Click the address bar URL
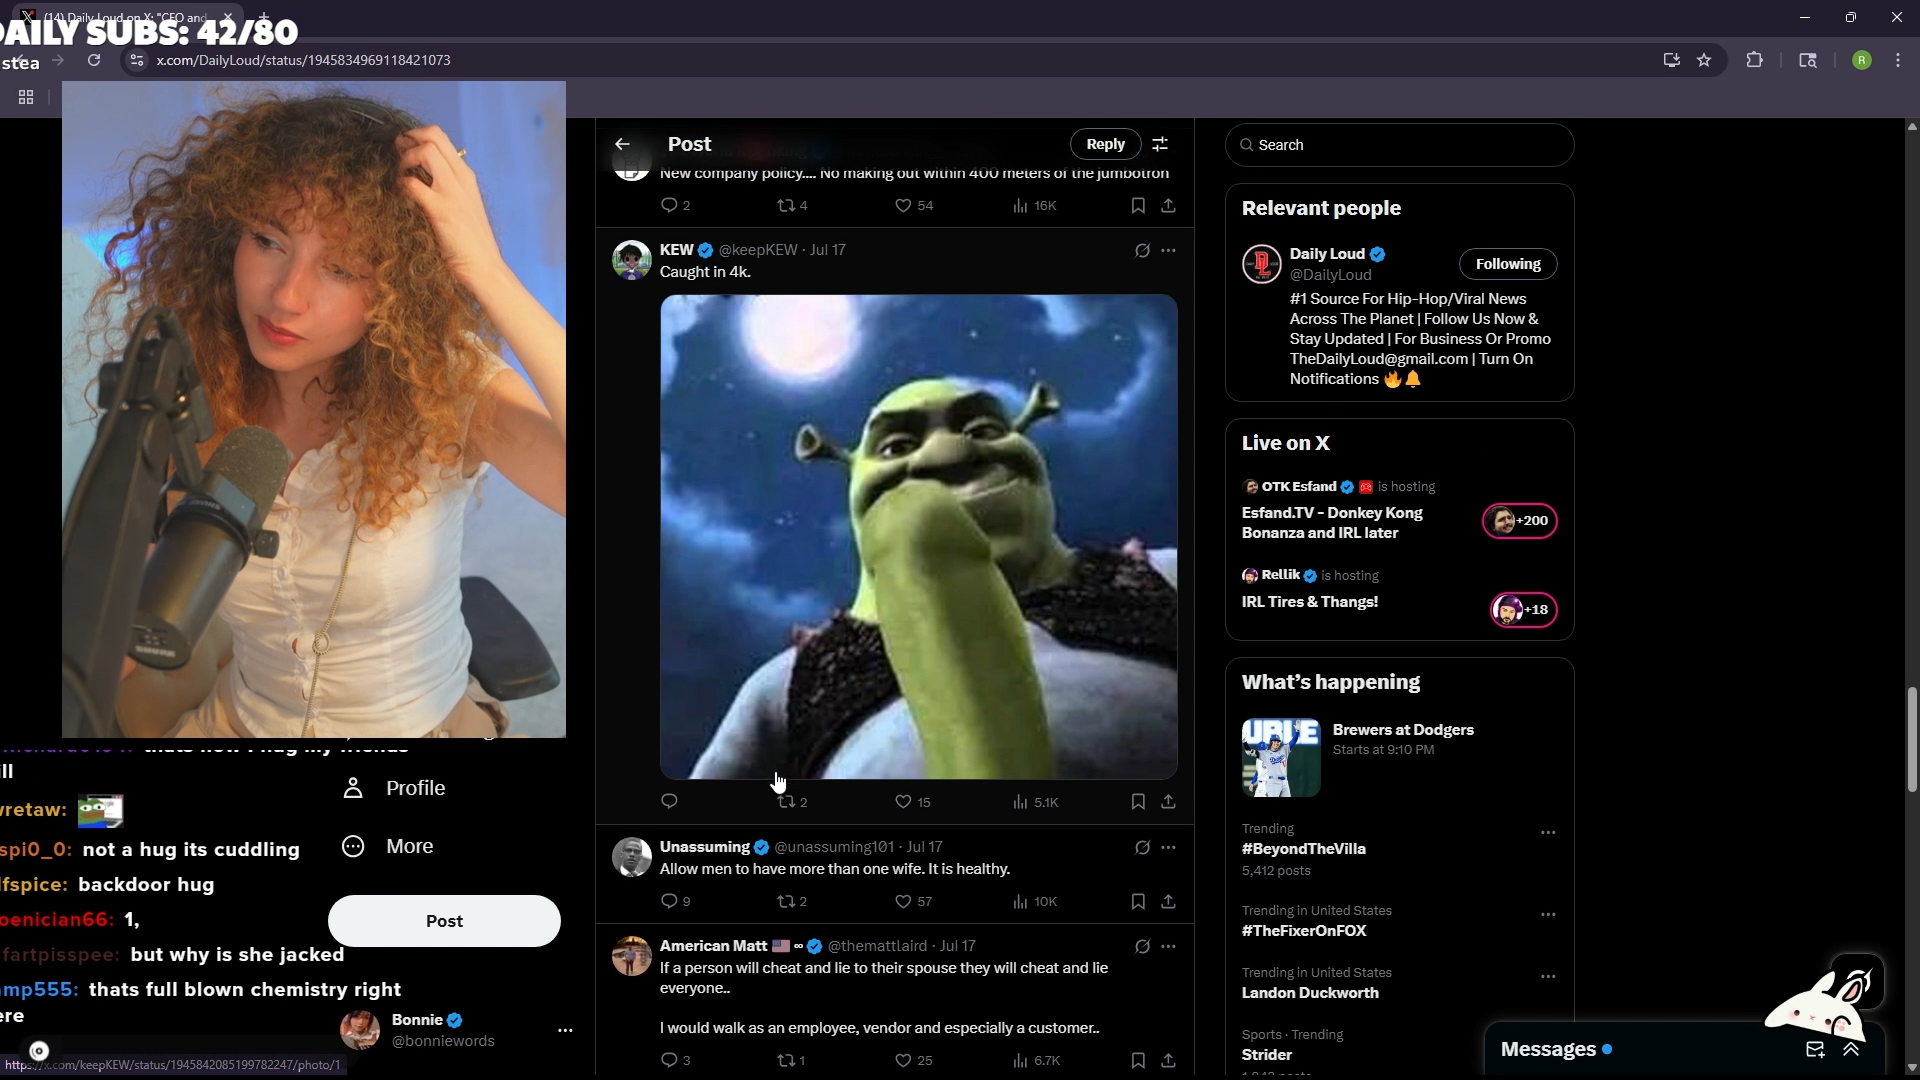This screenshot has width=1920, height=1080. pyautogui.click(x=303, y=60)
